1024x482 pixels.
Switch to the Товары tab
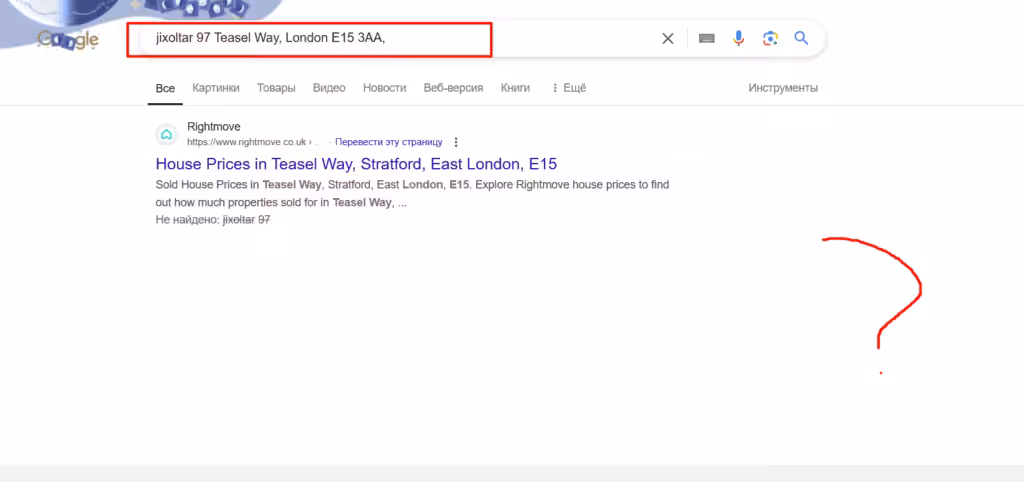(x=276, y=88)
